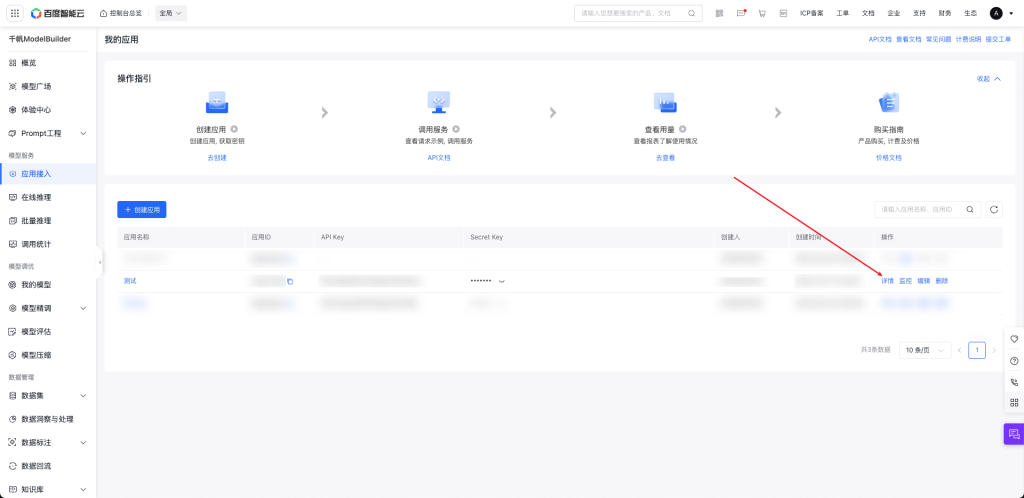Open the purple feedback chat widget
1024x498 pixels.
coord(1013,433)
